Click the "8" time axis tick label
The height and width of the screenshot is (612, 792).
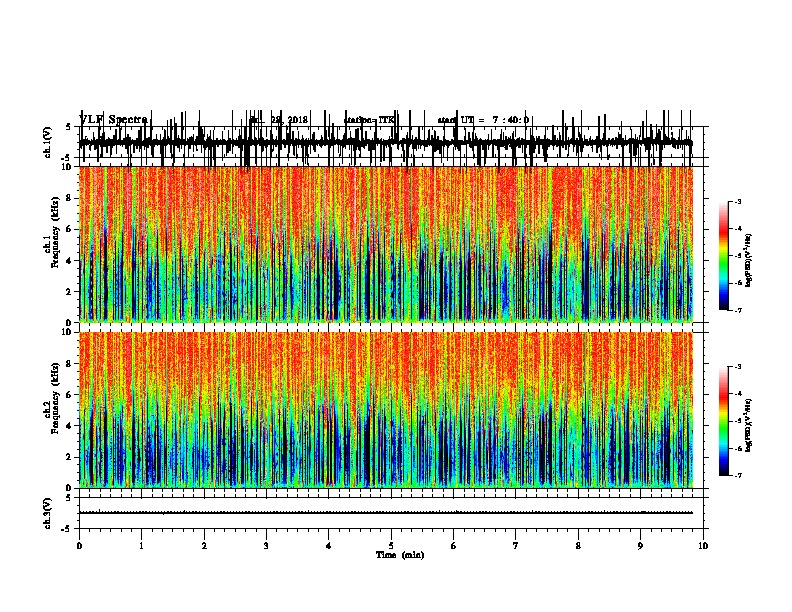[578, 546]
